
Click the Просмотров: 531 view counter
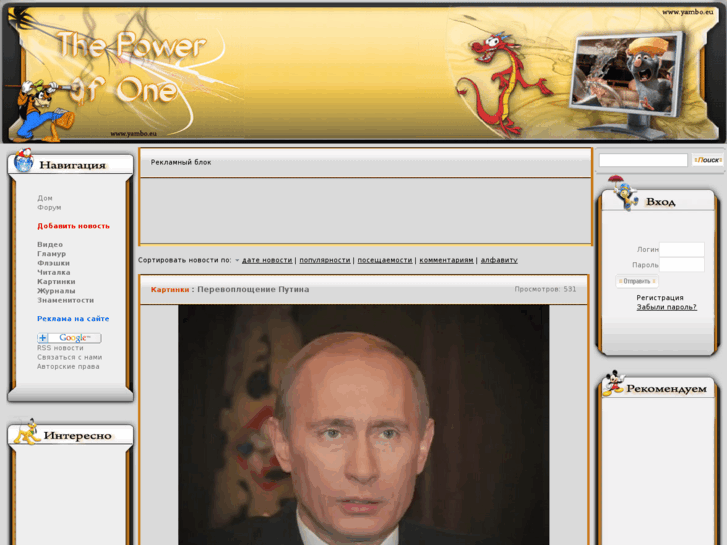click(545, 289)
